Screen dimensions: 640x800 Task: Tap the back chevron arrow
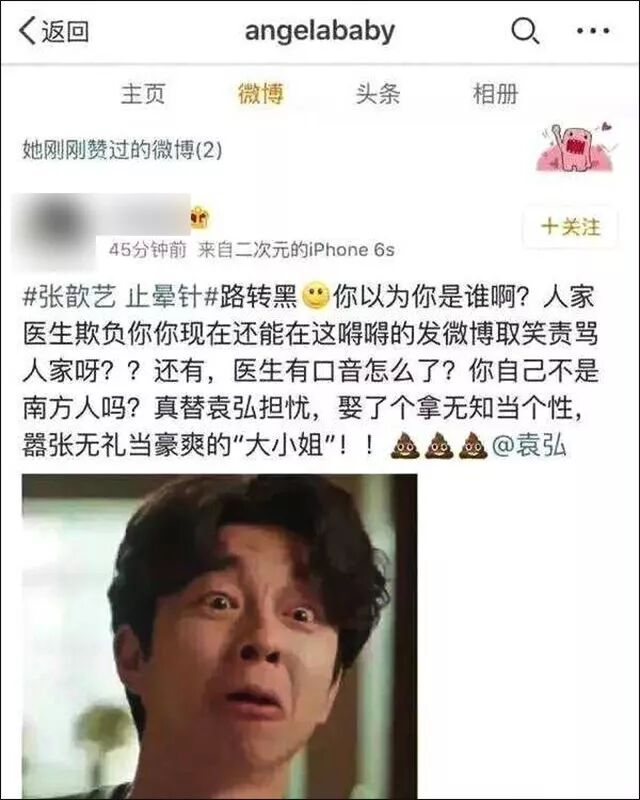tap(27, 31)
